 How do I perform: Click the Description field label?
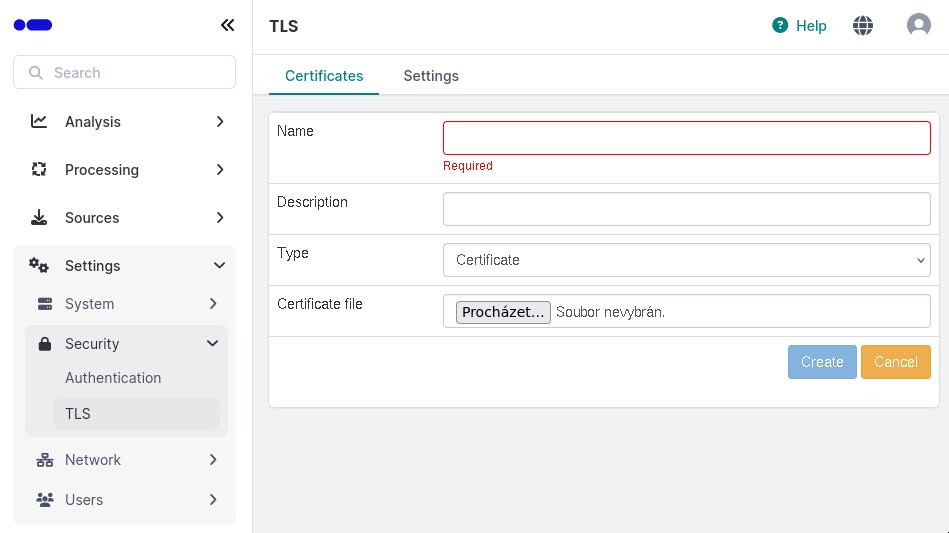[x=312, y=202]
